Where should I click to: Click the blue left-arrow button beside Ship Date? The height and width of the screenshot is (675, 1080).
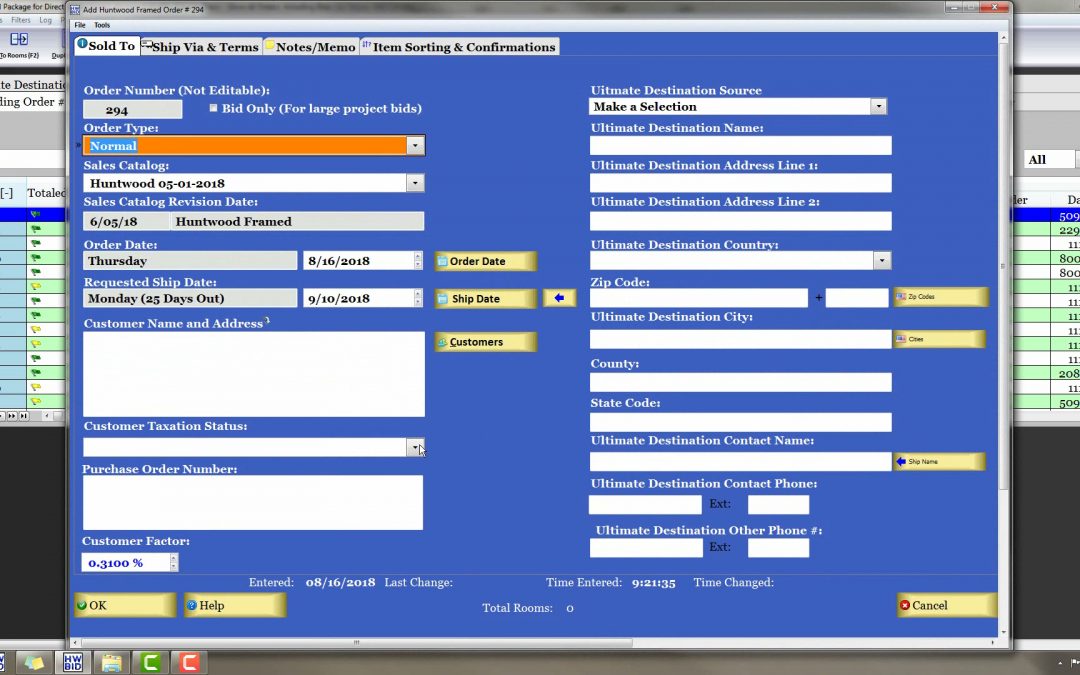[559, 298]
